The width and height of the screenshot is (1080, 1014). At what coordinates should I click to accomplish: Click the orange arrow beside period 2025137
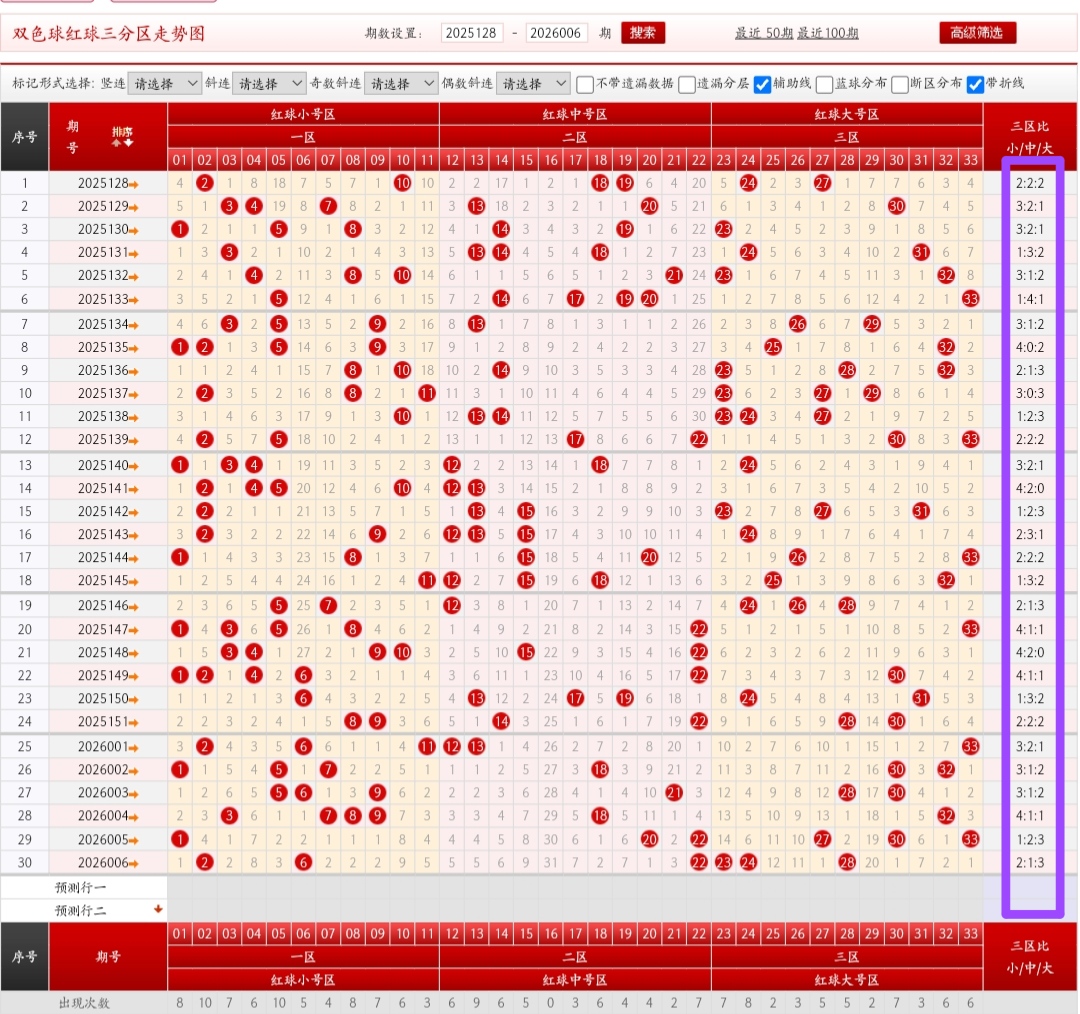(134, 395)
